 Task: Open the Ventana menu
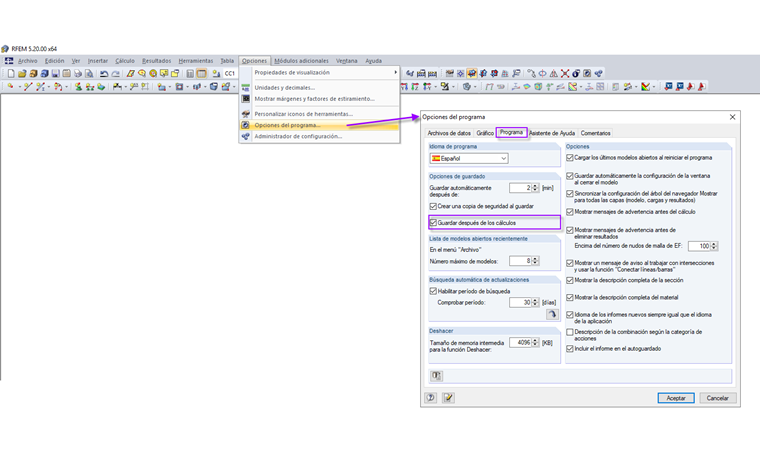[347, 61]
